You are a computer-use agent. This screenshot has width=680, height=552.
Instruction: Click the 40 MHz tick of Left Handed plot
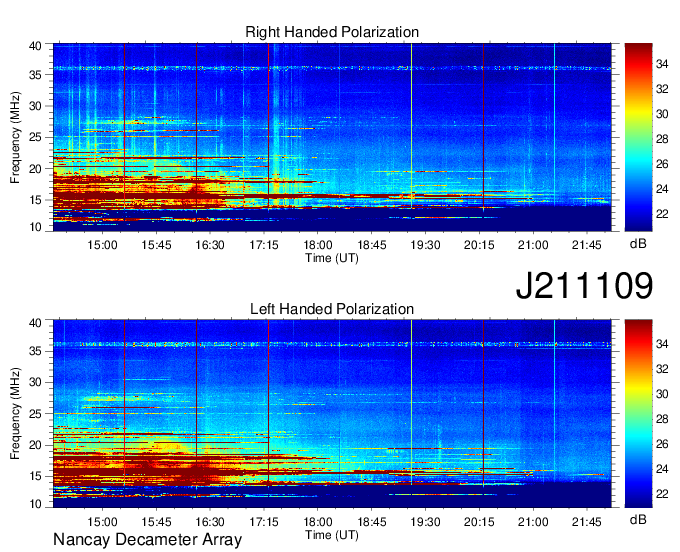pos(35,323)
